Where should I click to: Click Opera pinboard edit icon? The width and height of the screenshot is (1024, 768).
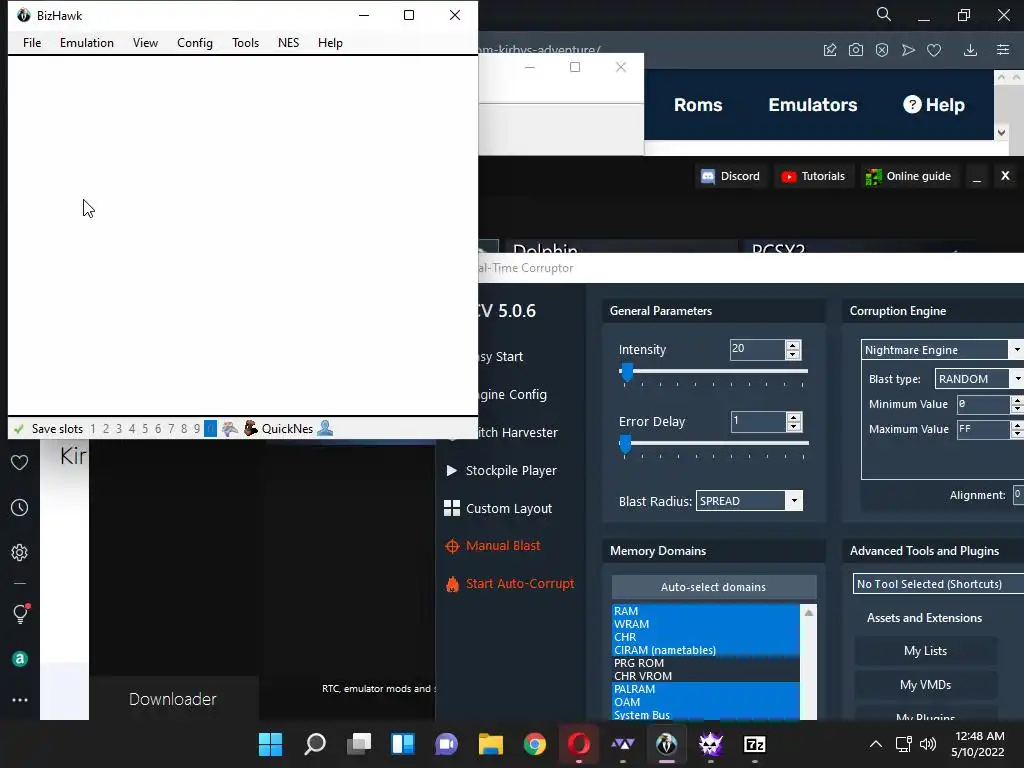pyautogui.click(x=829, y=50)
